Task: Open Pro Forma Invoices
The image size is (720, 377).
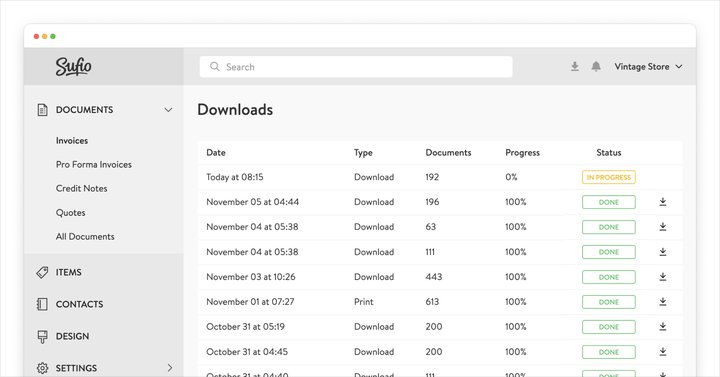Action: [x=94, y=164]
